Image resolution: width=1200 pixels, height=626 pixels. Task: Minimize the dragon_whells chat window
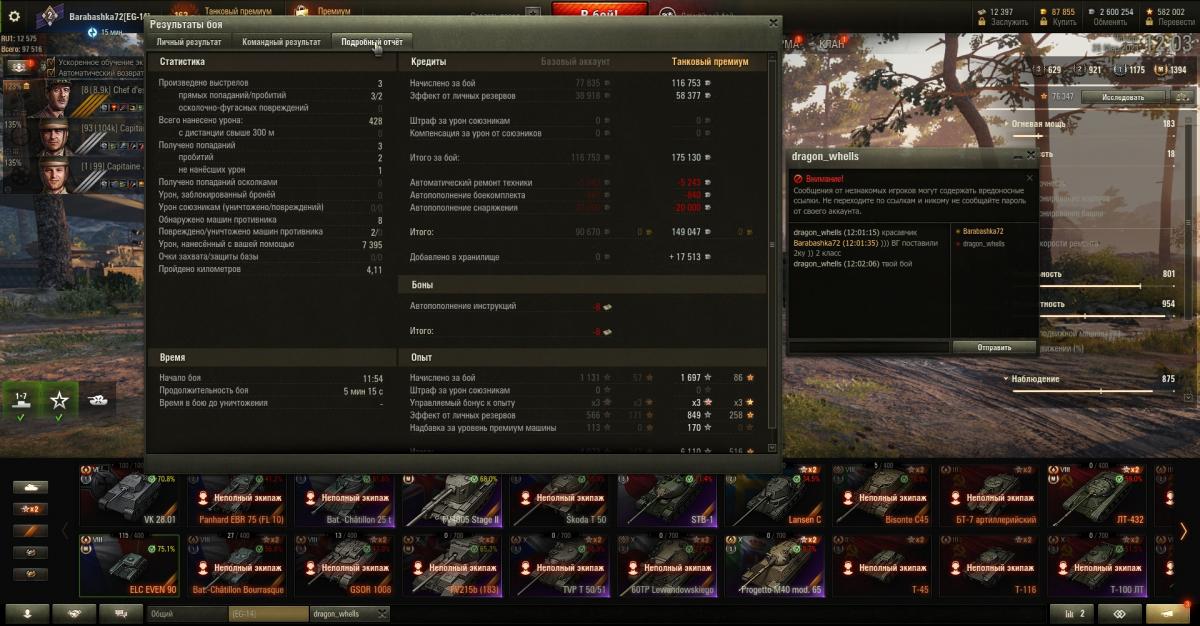click(1019, 157)
